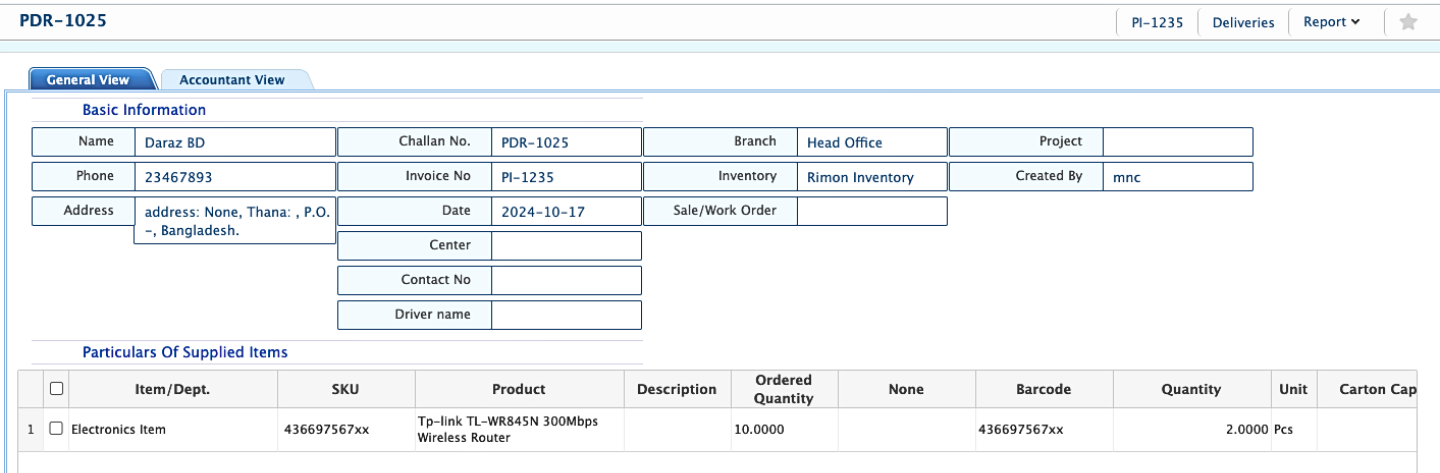Click the favorite star icon
Screen dimensions: 1440x473
[x=1408, y=22]
